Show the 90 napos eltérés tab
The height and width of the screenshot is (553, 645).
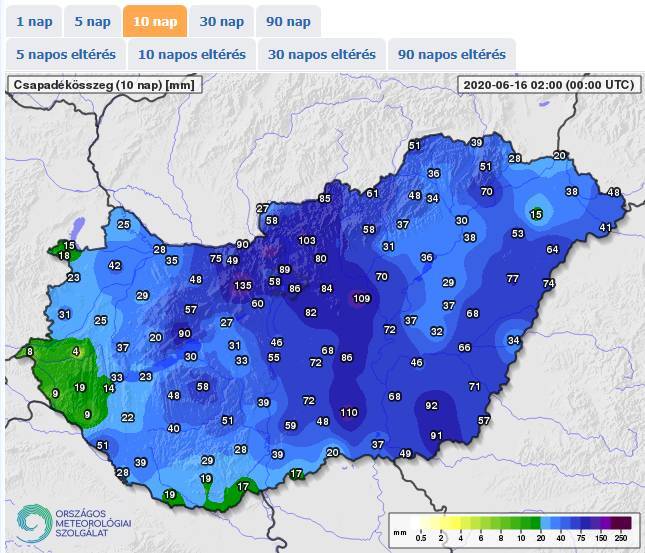(x=452, y=54)
